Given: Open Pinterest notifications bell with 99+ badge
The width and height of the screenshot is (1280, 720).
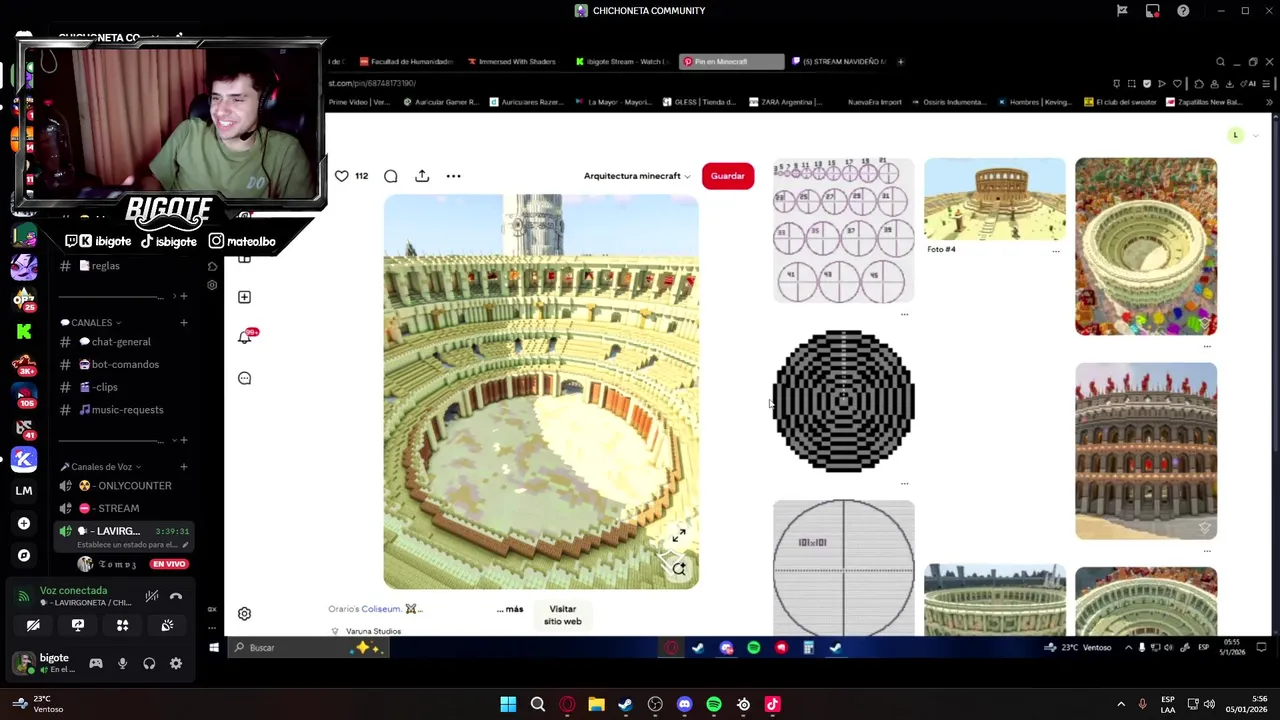Looking at the screenshot, I should click(x=244, y=337).
